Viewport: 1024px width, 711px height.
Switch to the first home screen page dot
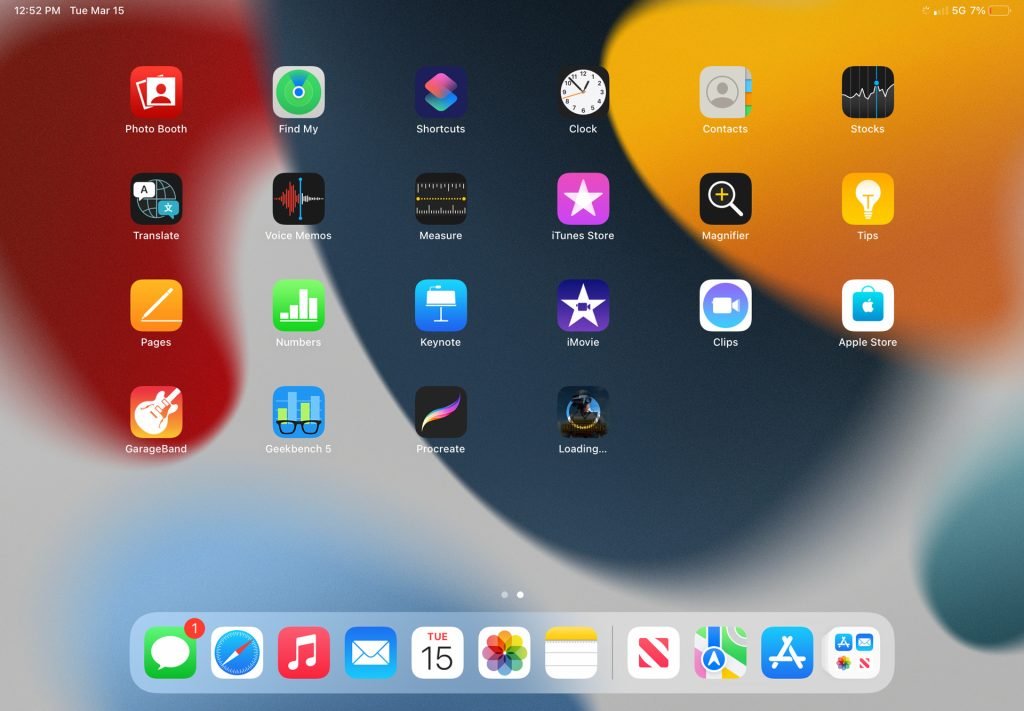[x=504, y=595]
